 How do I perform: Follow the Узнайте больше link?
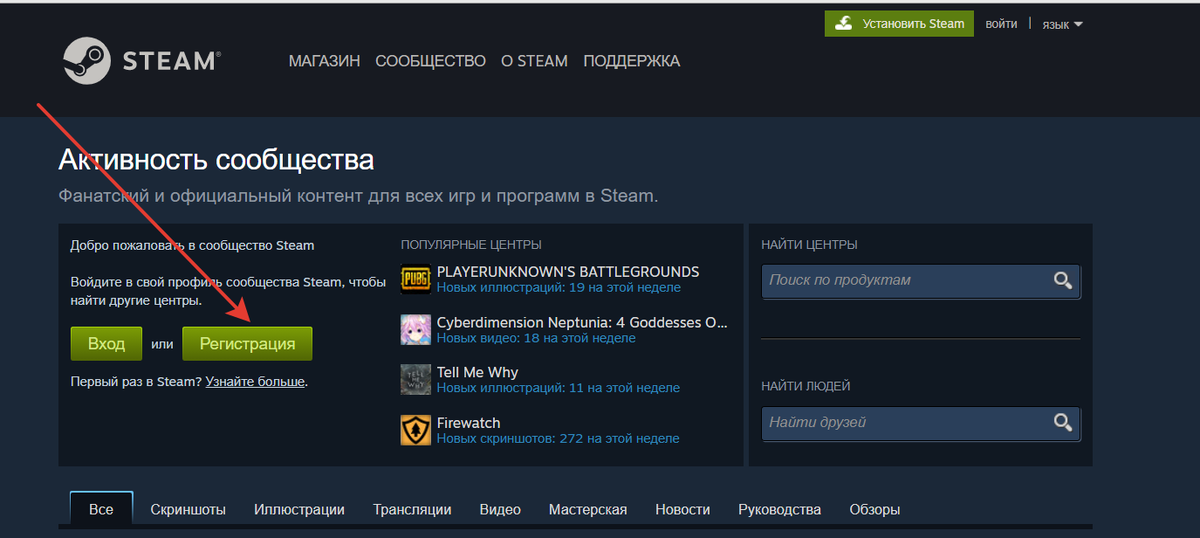click(x=255, y=382)
